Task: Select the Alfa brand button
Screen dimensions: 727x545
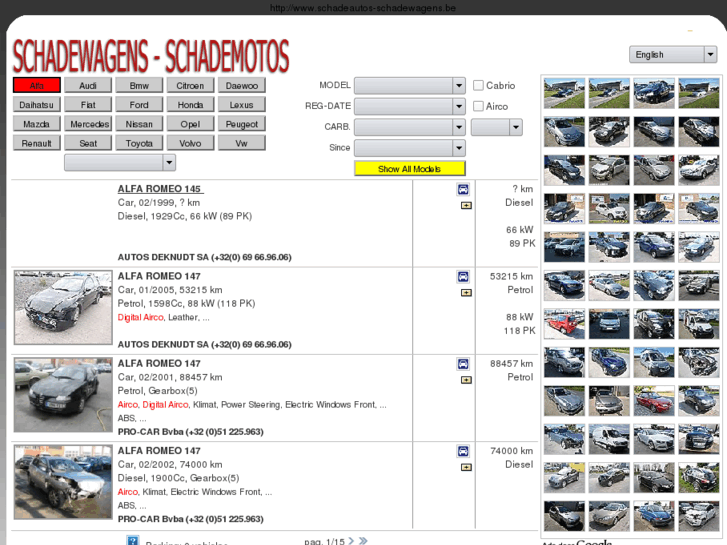Action: (x=37, y=85)
